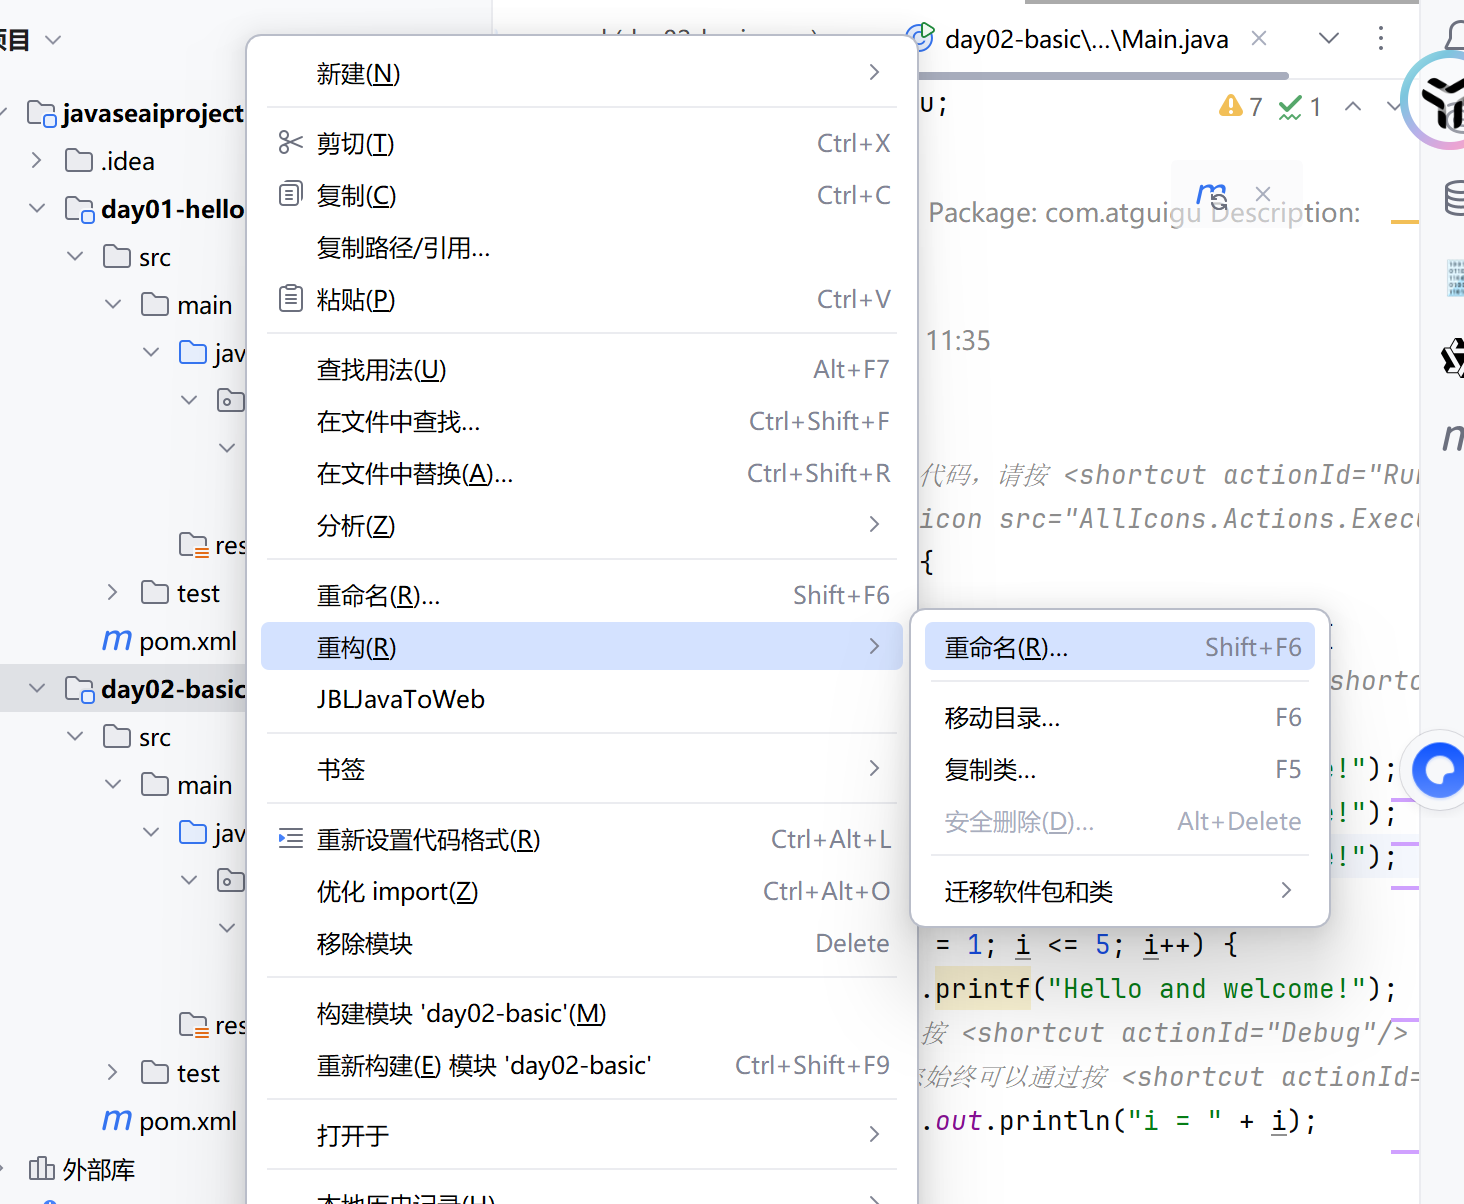This screenshot has height=1204, width=1464.
Task: Open the 打开于 submenu
Action: coord(582,1135)
